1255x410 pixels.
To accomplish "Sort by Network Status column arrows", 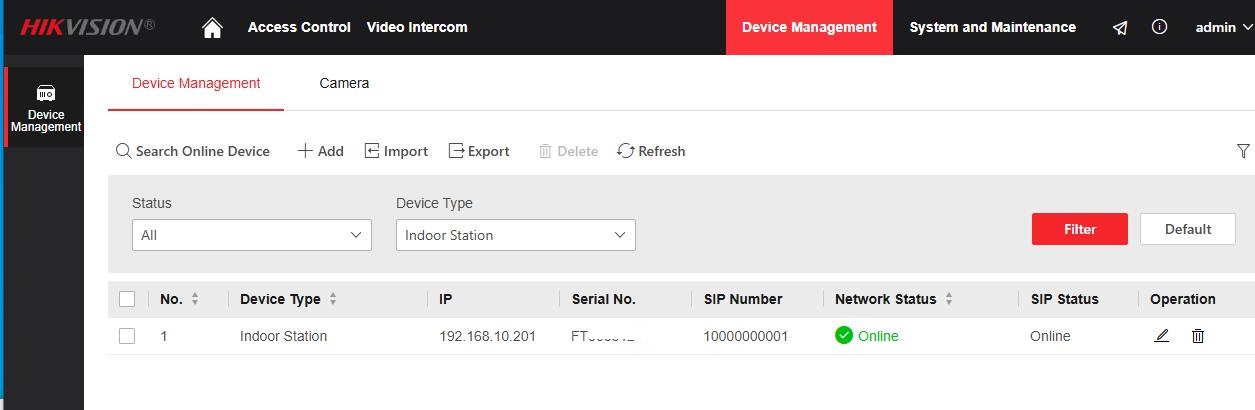I will pyautogui.click(x=949, y=299).
